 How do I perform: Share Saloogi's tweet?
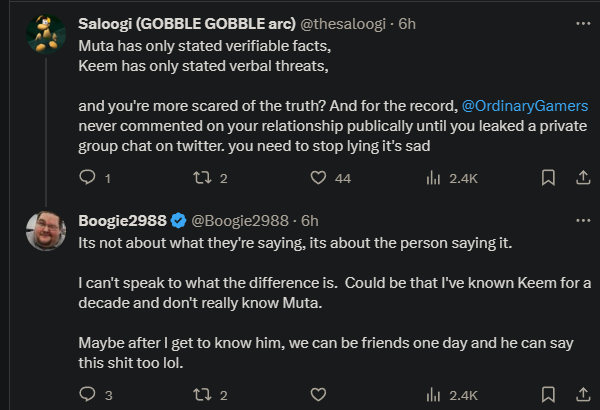(581, 178)
